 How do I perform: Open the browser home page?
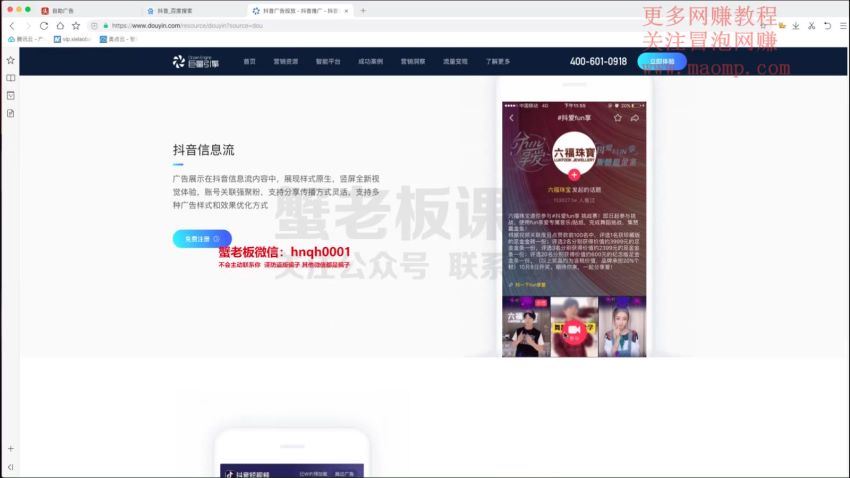(60, 25)
